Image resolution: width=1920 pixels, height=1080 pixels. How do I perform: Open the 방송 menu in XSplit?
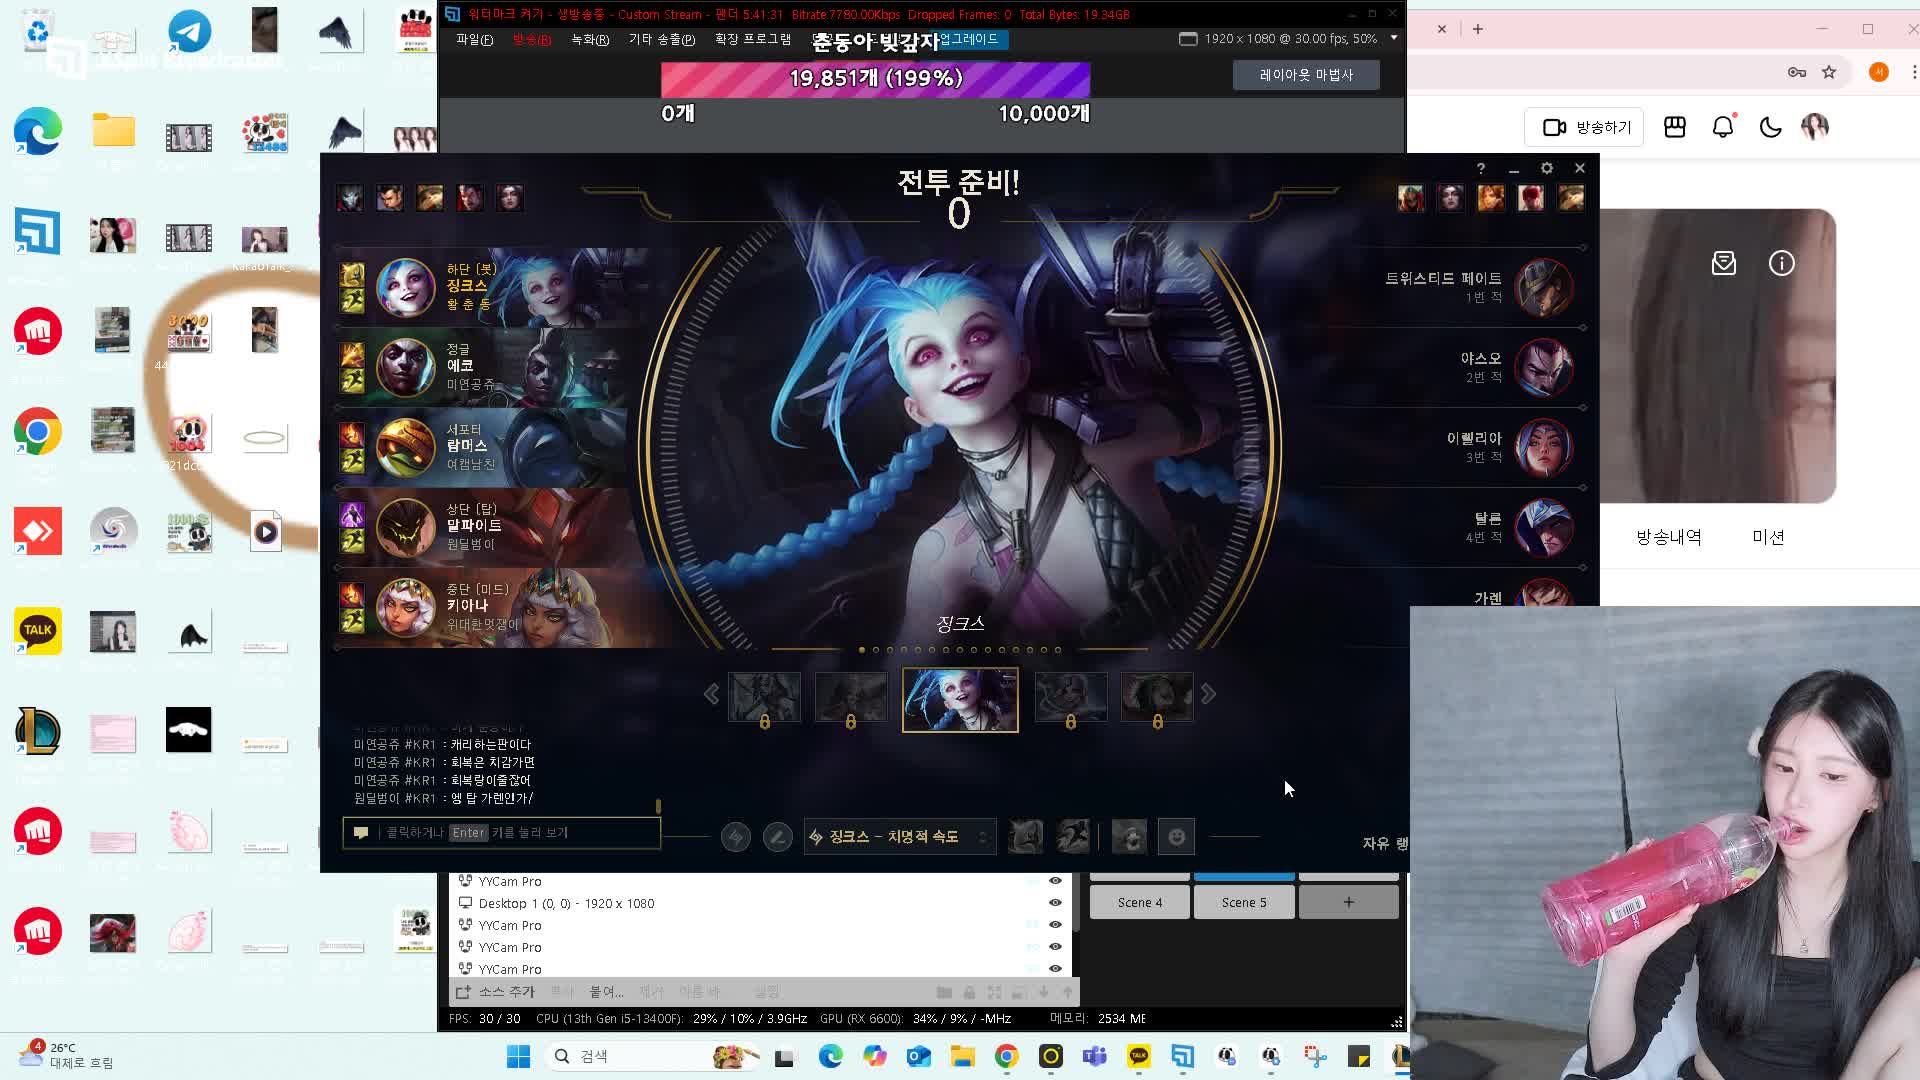click(532, 40)
